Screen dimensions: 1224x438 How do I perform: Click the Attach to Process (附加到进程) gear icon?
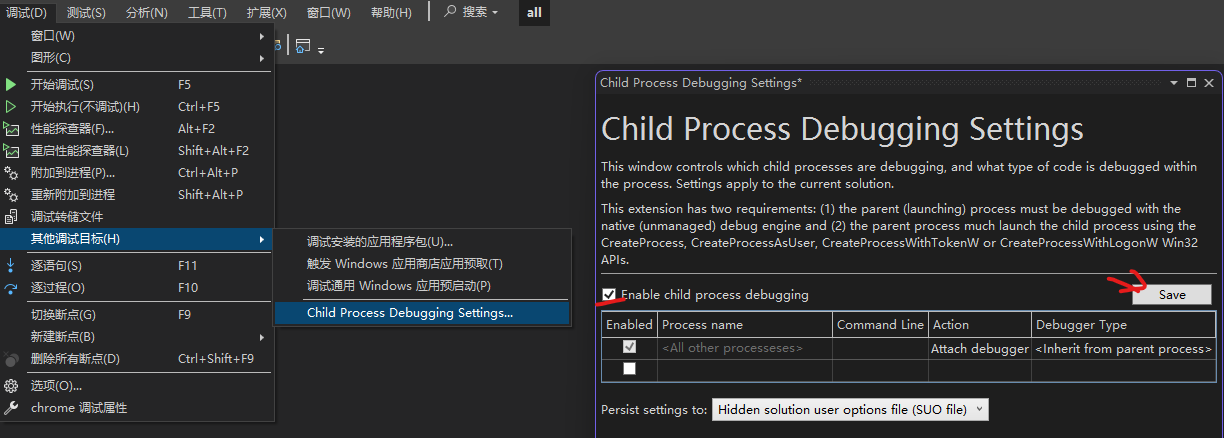pyautogui.click(x=11, y=173)
